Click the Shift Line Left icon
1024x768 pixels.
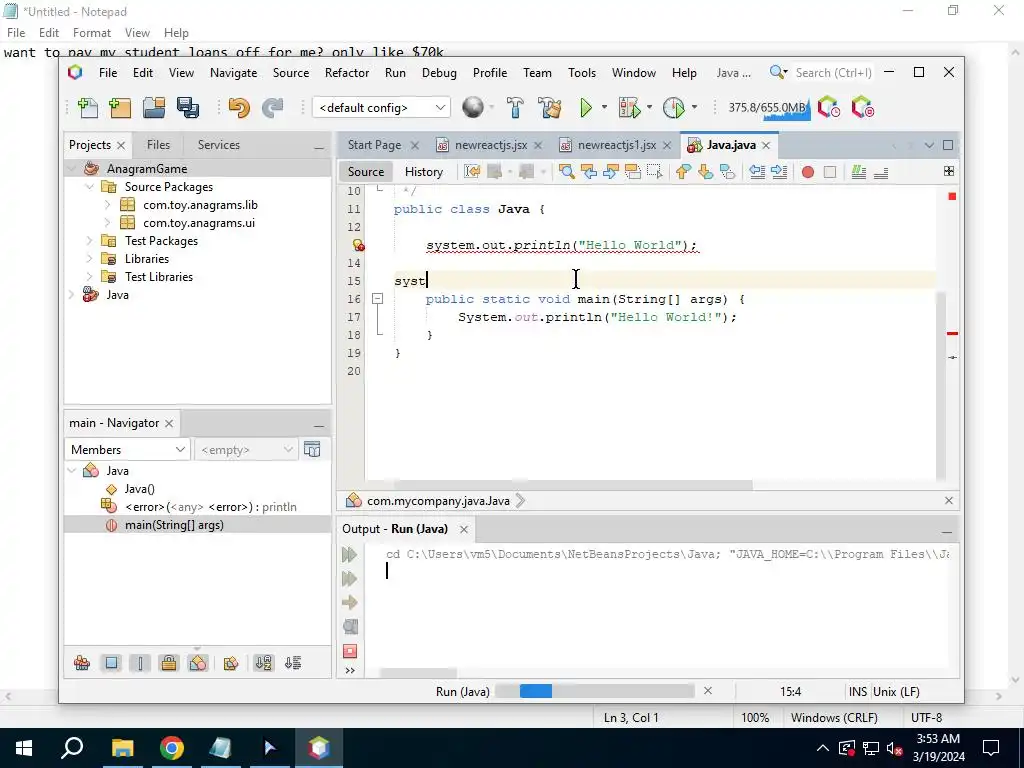(x=757, y=172)
